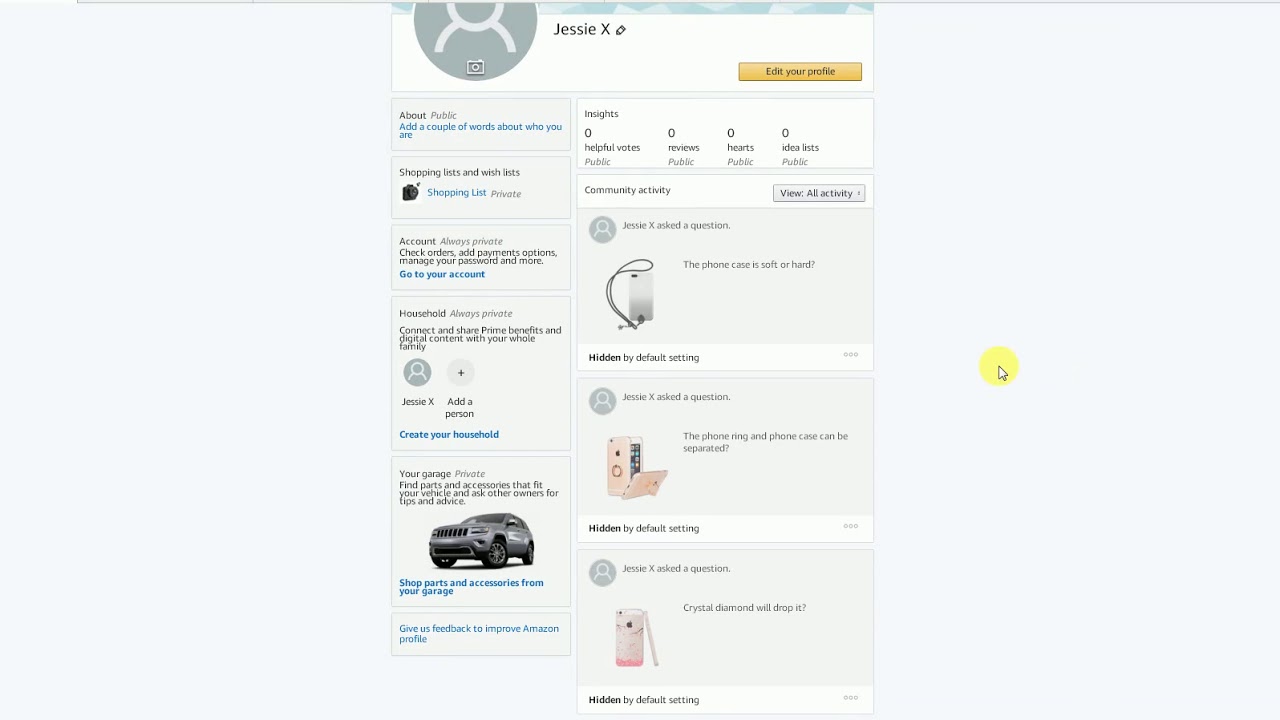Click Add a couple of words link
The image size is (1280, 720).
tap(480, 130)
